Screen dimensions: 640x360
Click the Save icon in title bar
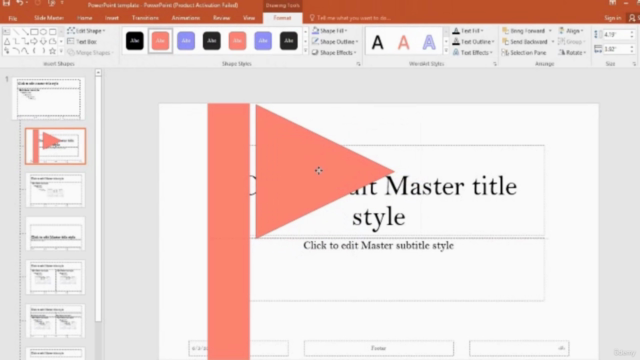click(6, 4)
